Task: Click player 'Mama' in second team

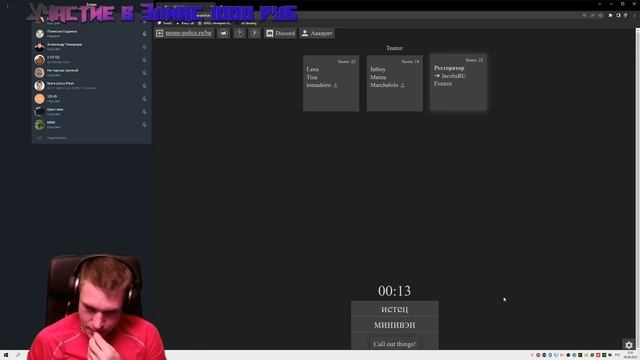Action: (378, 77)
